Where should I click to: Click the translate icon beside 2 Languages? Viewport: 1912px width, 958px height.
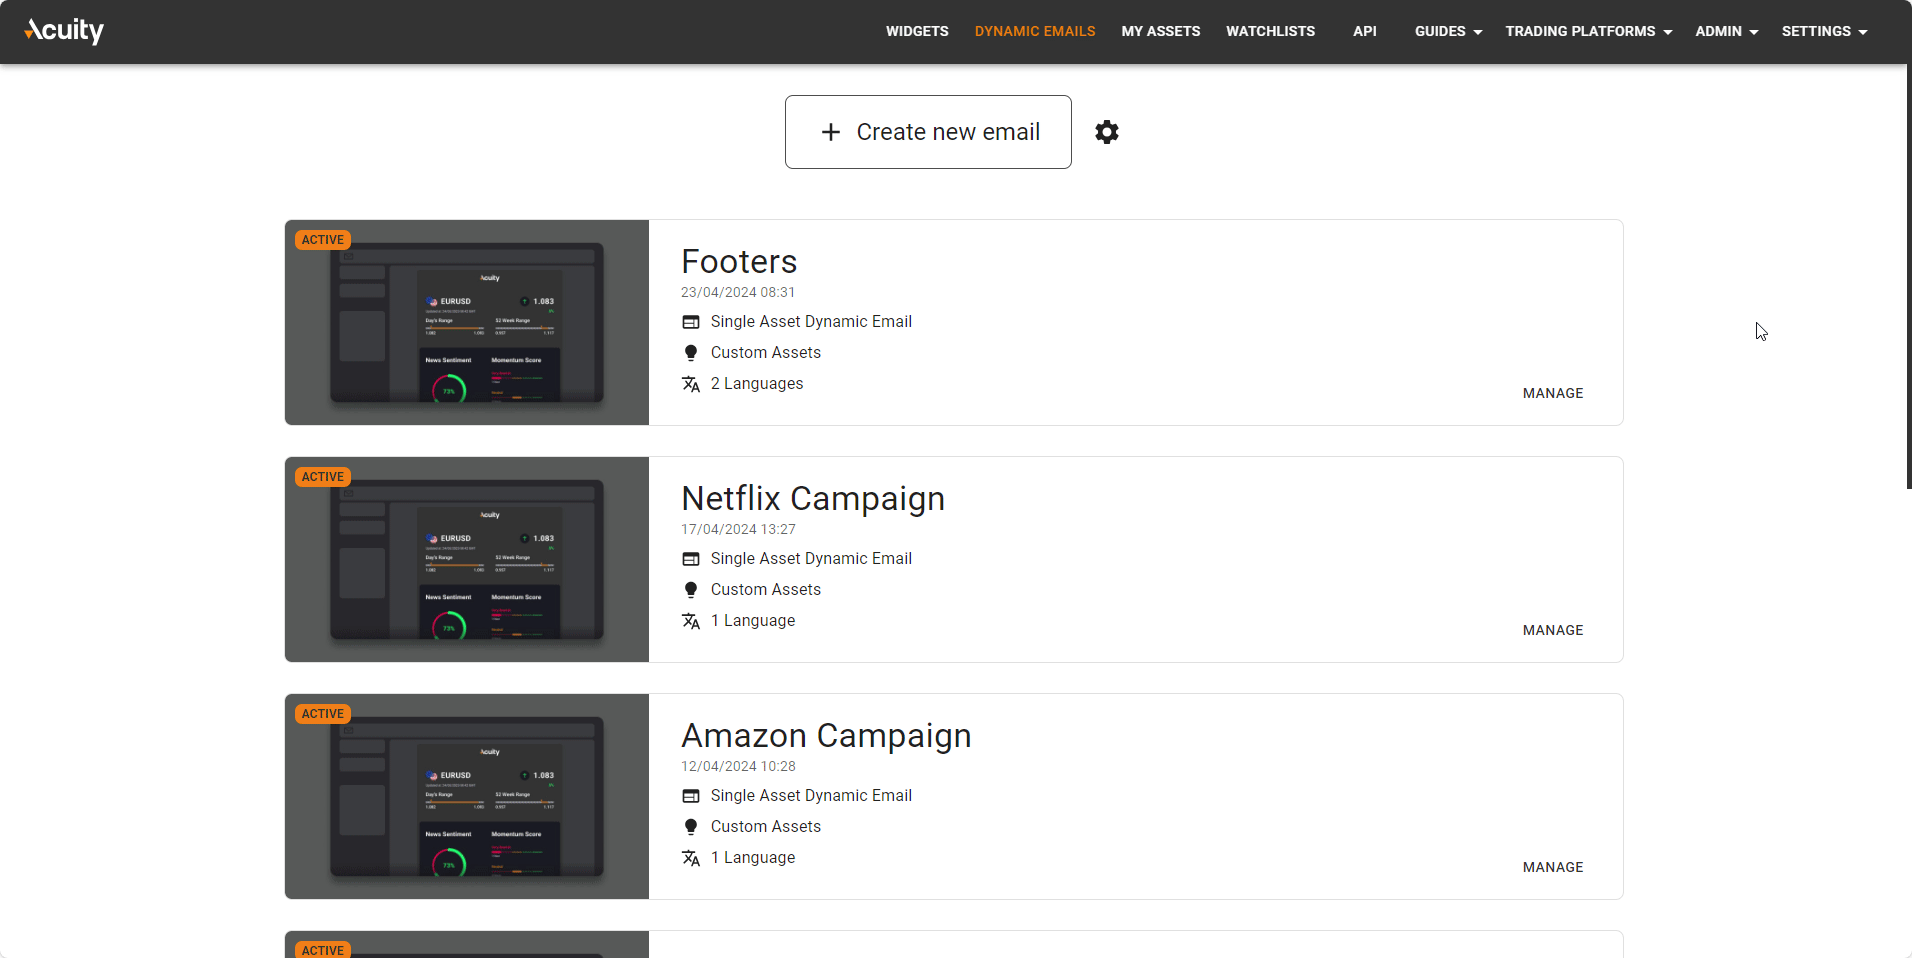tap(691, 384)
